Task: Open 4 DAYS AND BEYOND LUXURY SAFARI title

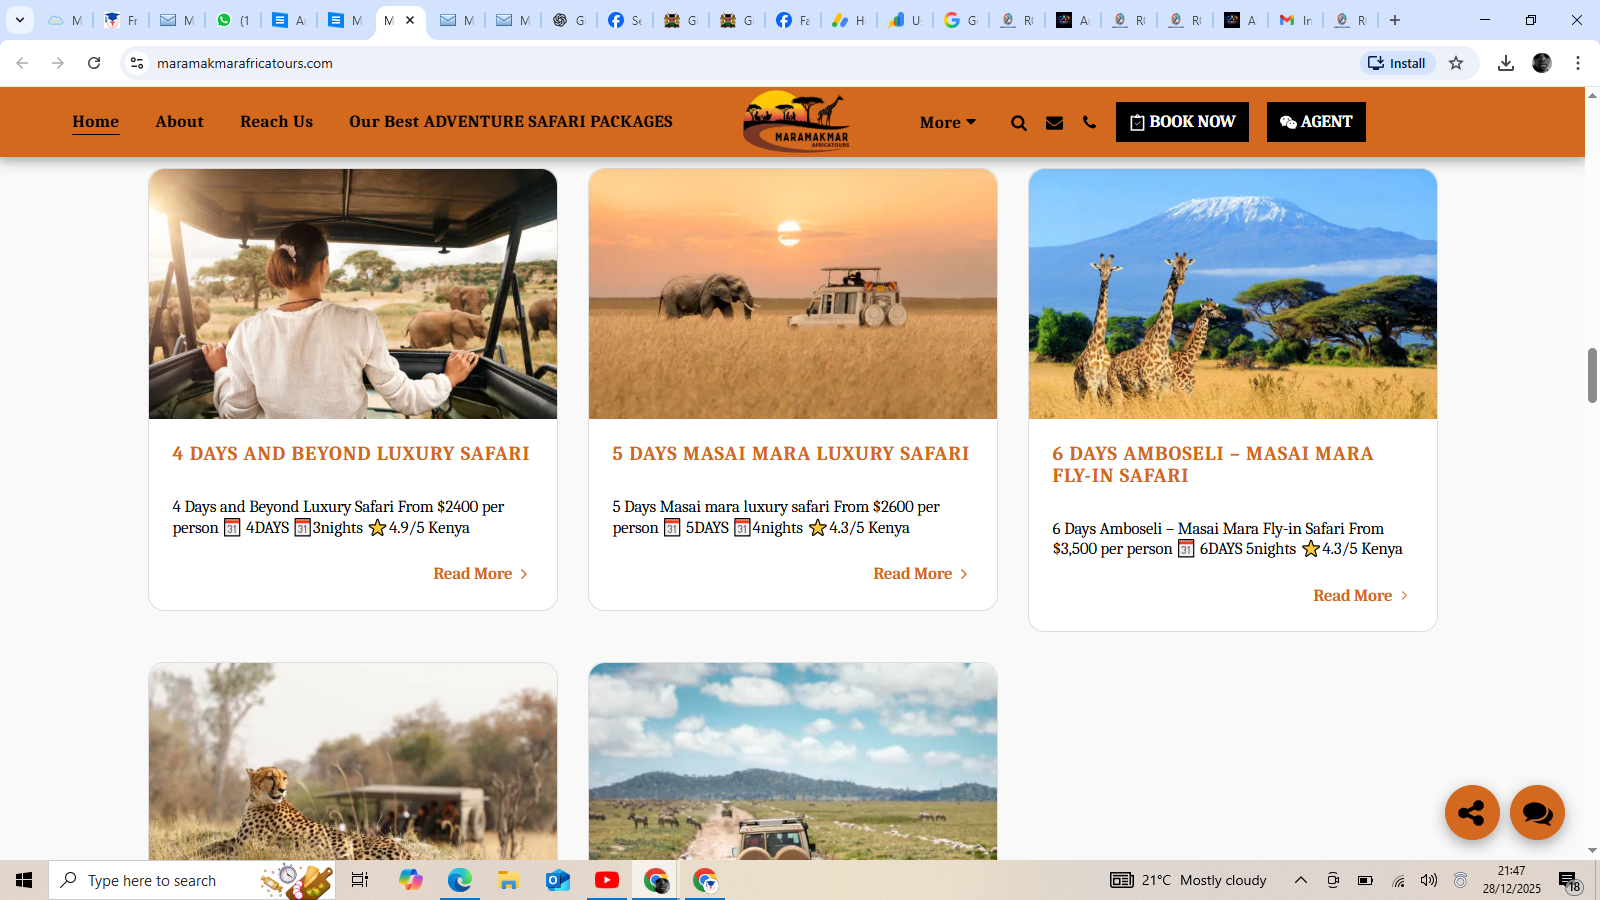Action: [x=351, y=454]
